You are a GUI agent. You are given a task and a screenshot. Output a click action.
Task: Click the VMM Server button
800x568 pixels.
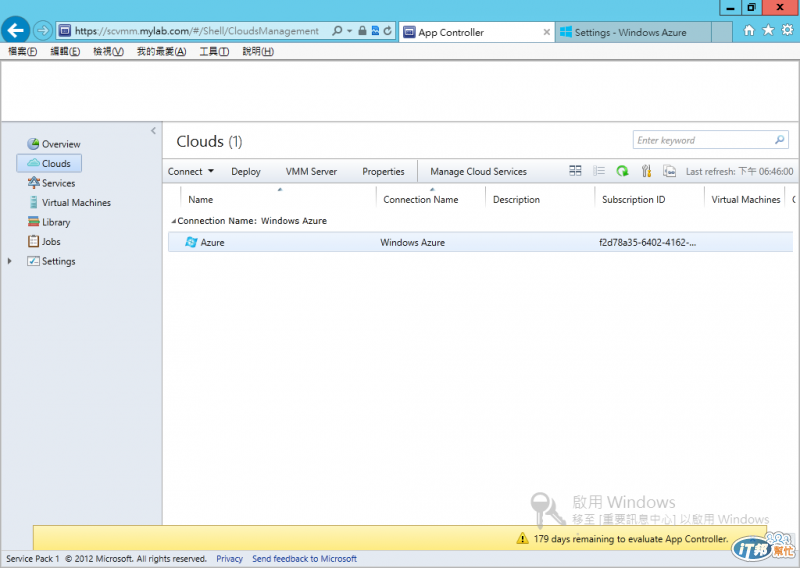311,171
